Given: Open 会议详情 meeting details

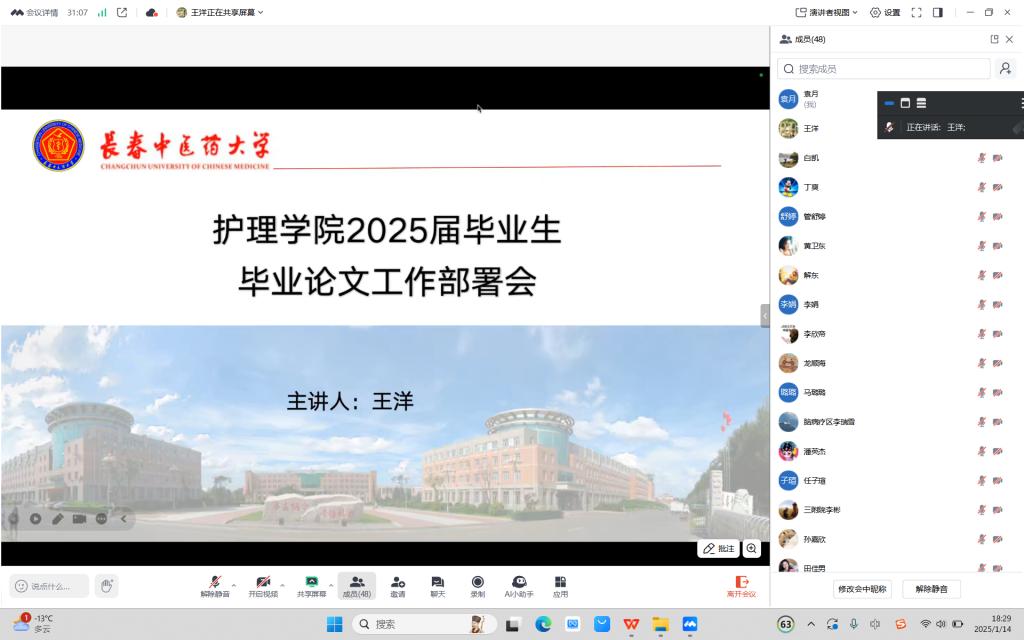Looking at the screenshot, I should [x=34, y=12].
